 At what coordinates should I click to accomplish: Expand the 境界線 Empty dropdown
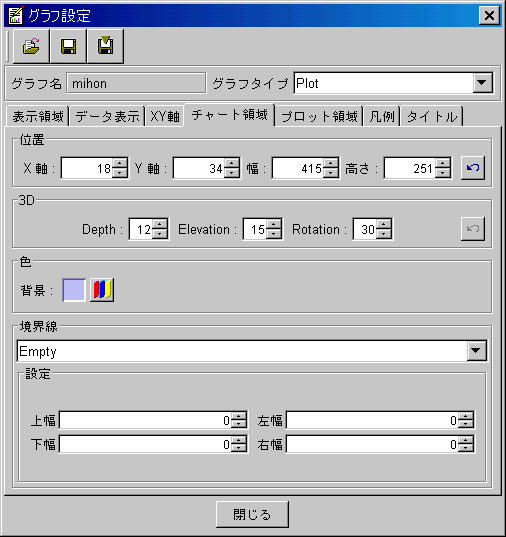(476, 351)
